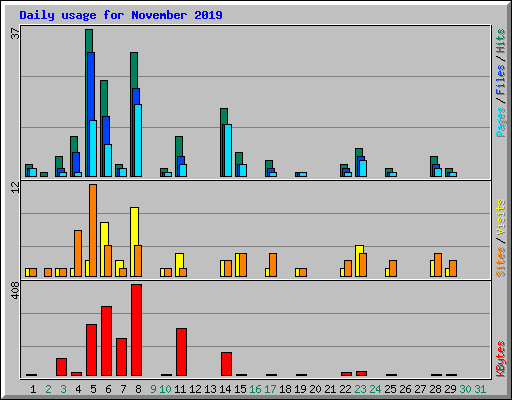Select the red KBytes bar for day 3
512x400 pixels.
(61, 367)
